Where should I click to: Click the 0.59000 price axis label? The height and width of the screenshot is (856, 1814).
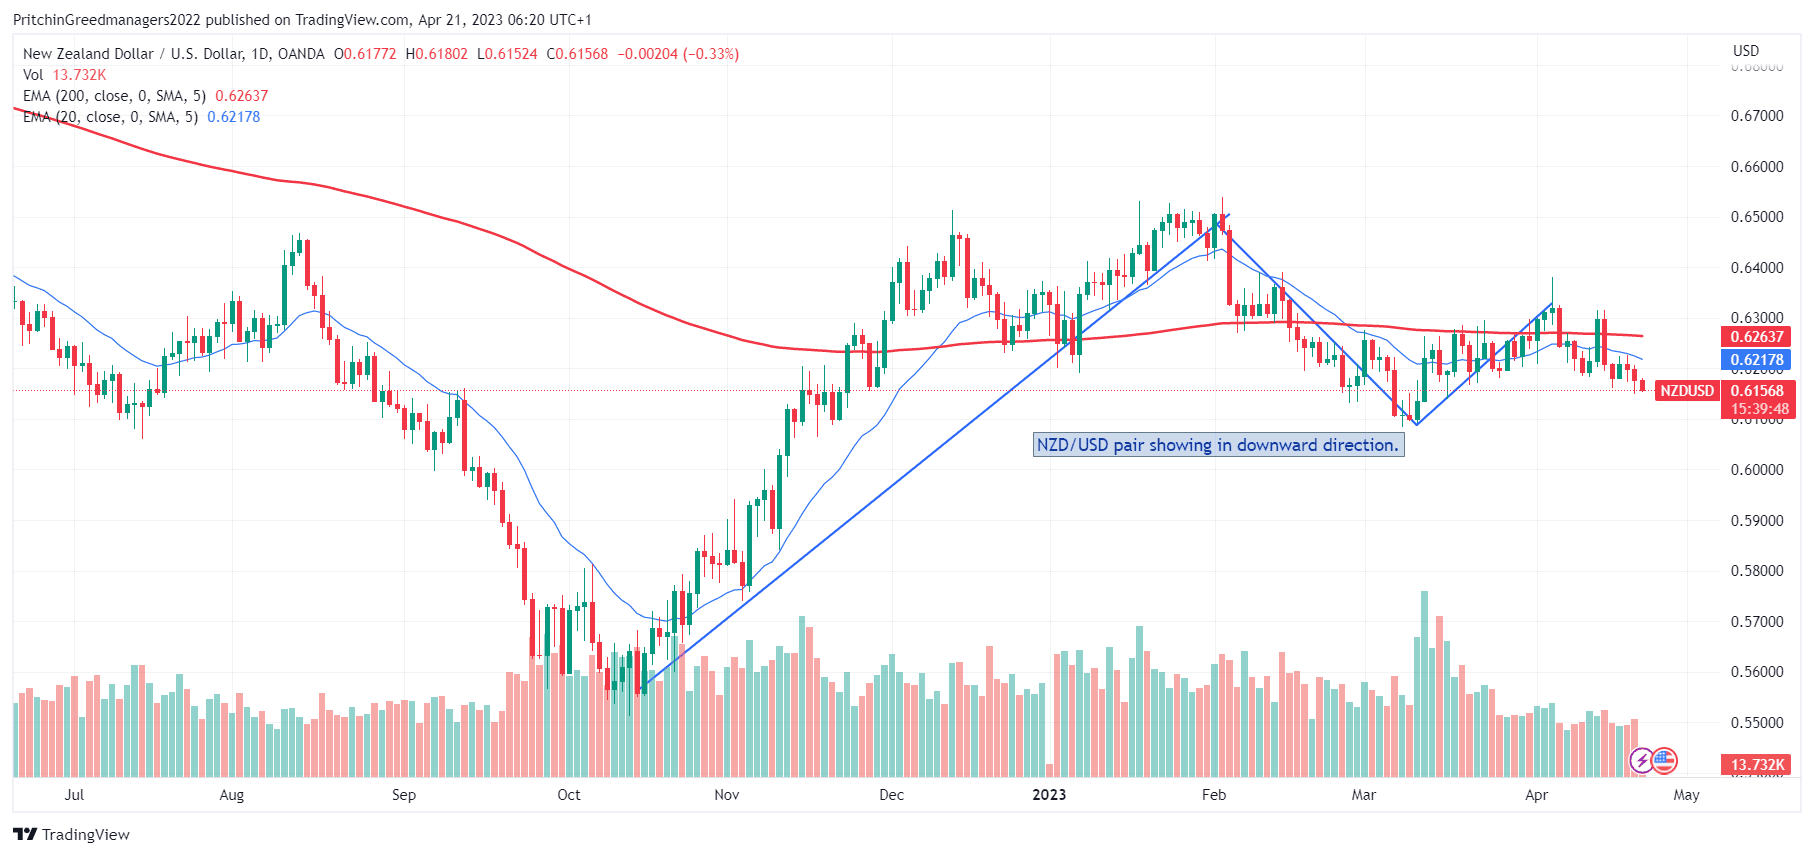(x=1757, y=521)
